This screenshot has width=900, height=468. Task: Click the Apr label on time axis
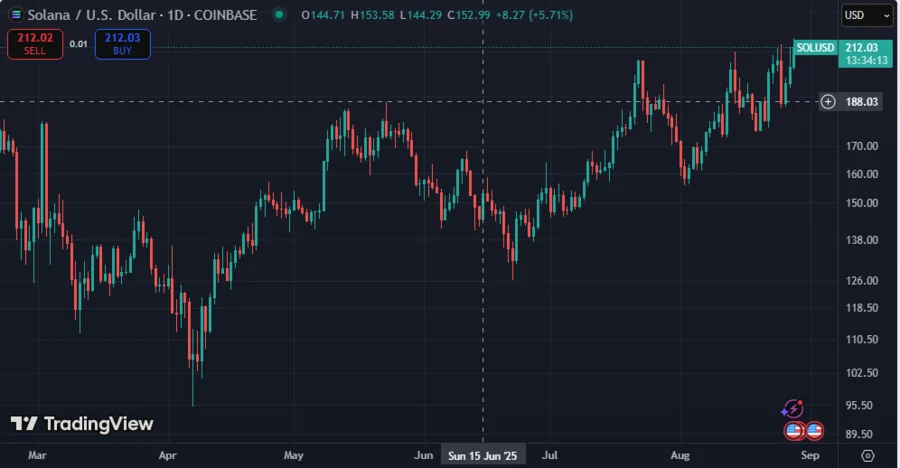click(168, 455)
